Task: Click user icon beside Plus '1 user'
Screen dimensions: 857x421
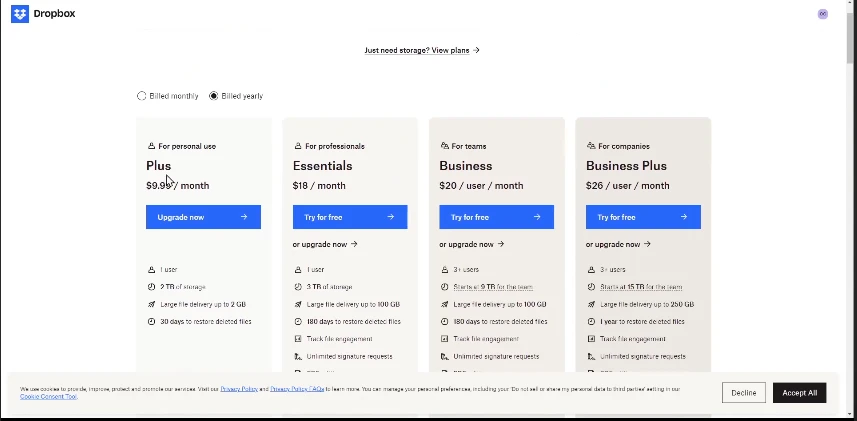Action: pyautogui.click(x=151, y=270)
